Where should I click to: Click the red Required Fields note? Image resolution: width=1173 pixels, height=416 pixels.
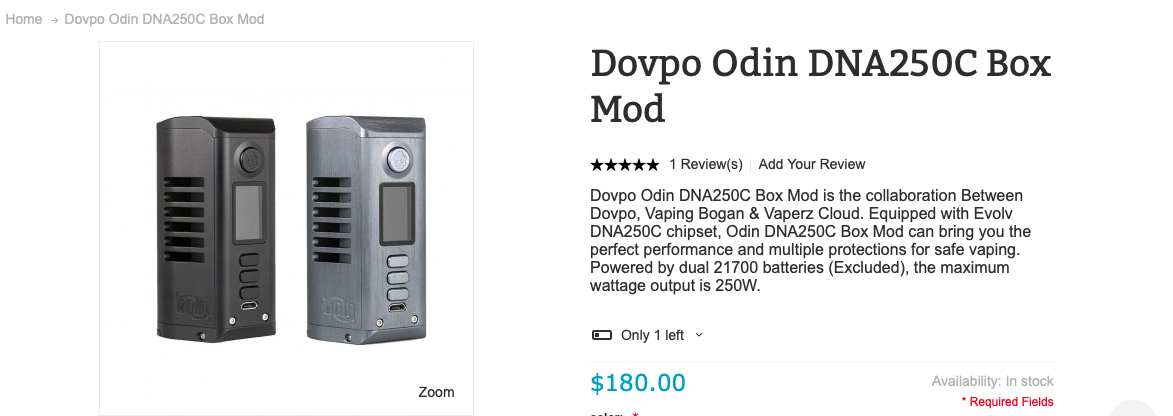pos(1007,402)
